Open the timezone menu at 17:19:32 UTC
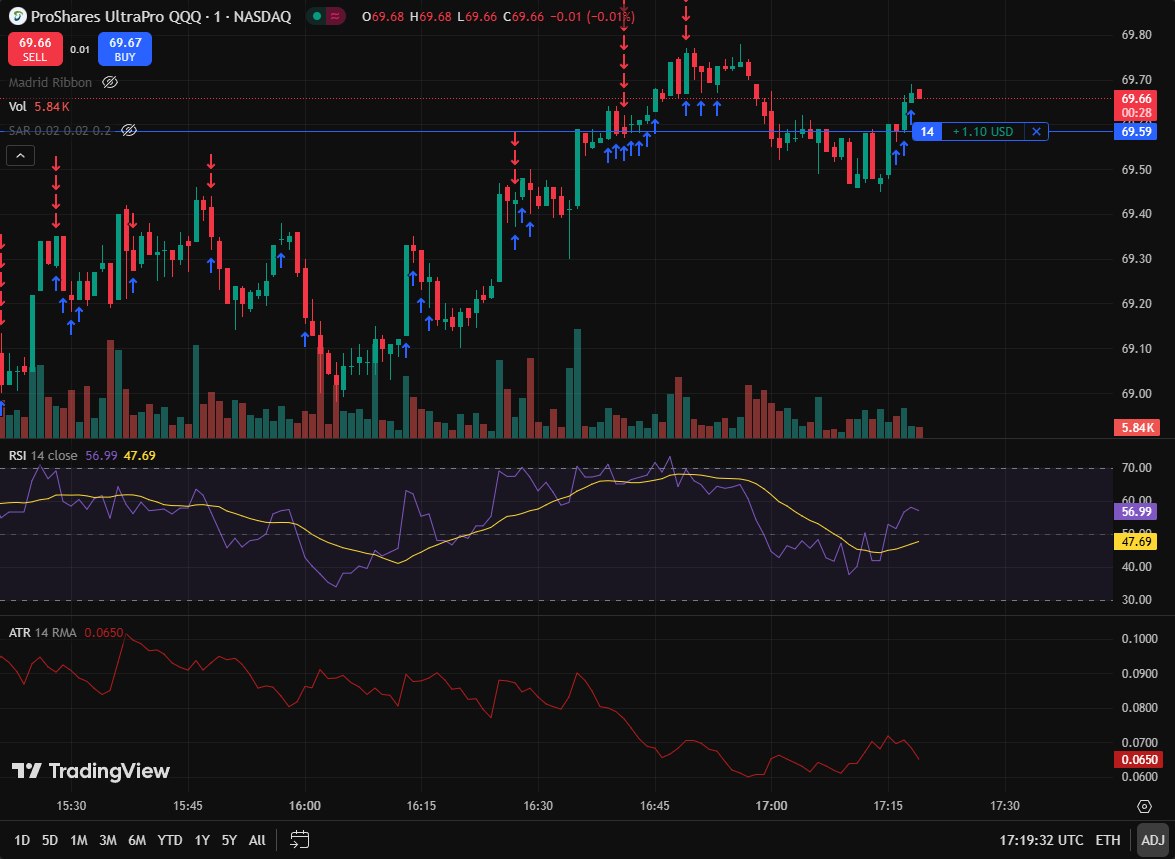The height and width of the screenshot is (859, 1175). [1039, 840]
